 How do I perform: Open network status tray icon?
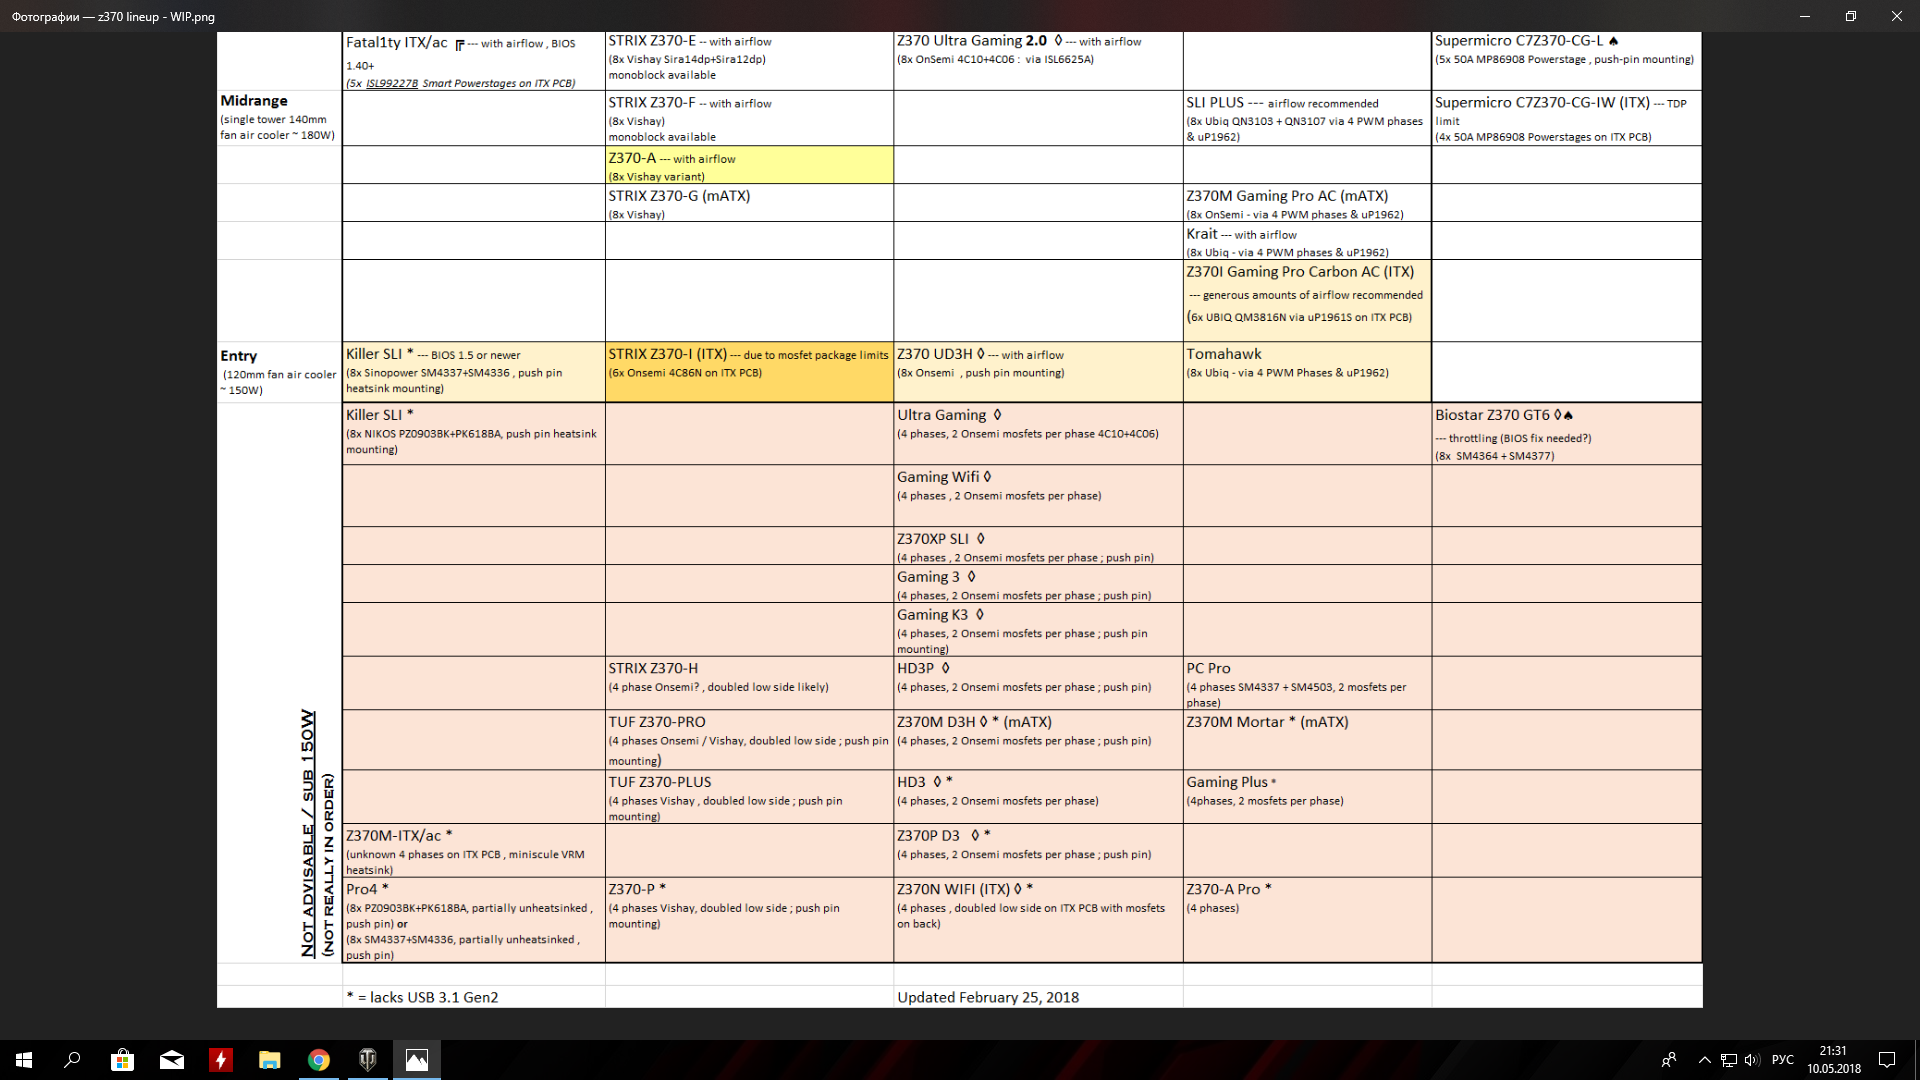1728,1060
